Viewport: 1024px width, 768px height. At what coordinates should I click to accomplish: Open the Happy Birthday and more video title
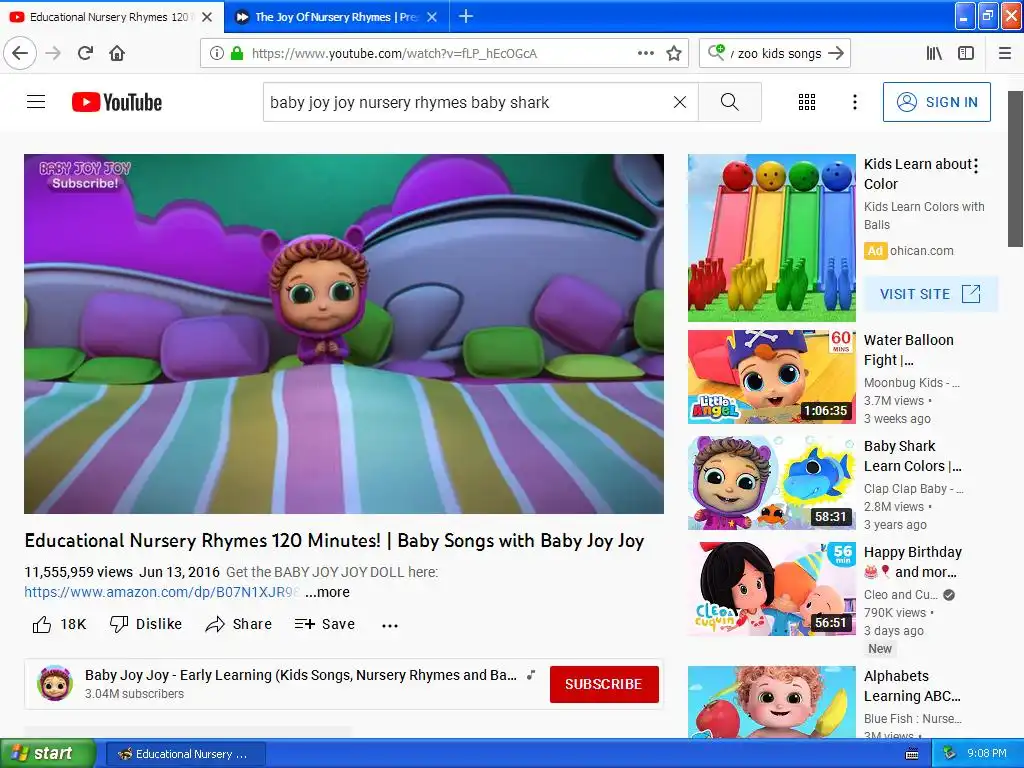[912, 562]
